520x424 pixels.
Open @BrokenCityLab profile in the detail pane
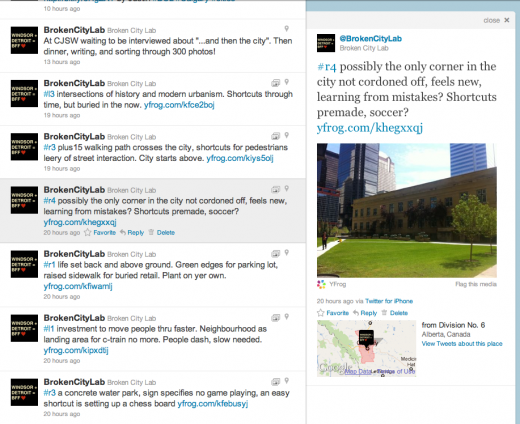tap(370, 39)
